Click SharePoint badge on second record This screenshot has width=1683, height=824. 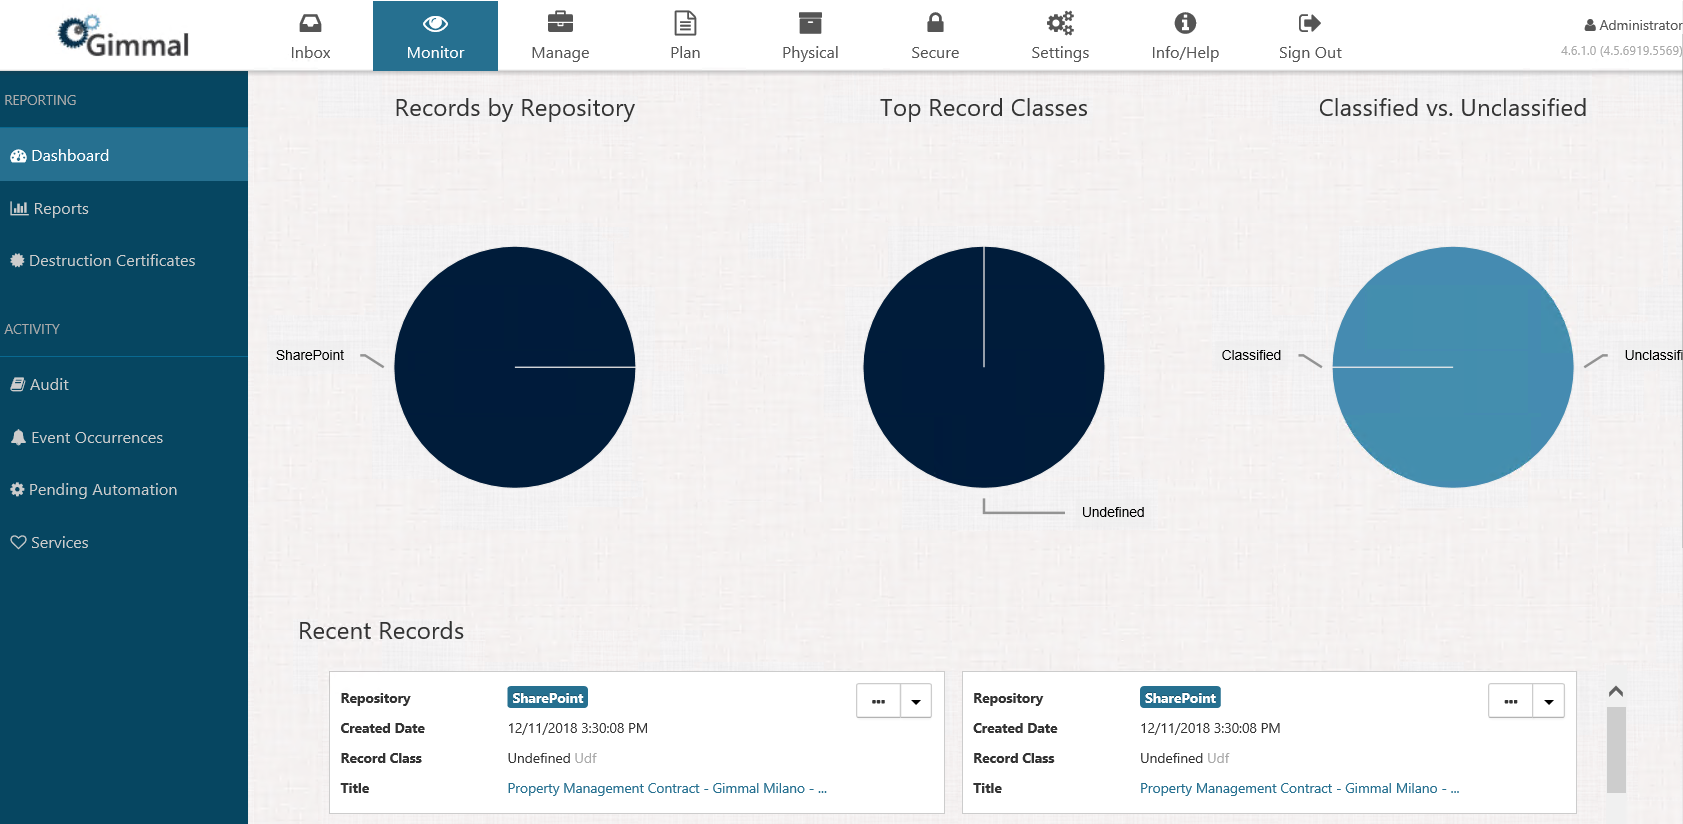pos(1180,698)
